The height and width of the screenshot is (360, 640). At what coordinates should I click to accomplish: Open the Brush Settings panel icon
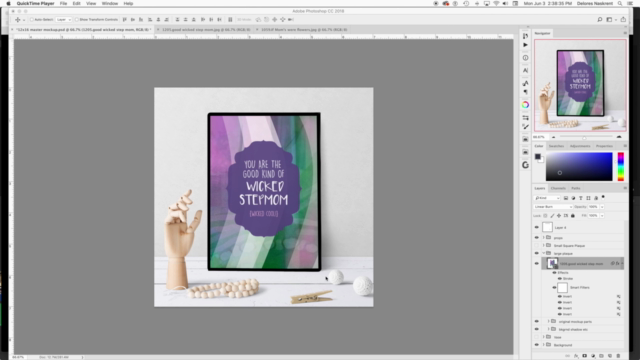click(x=525, y=118)
